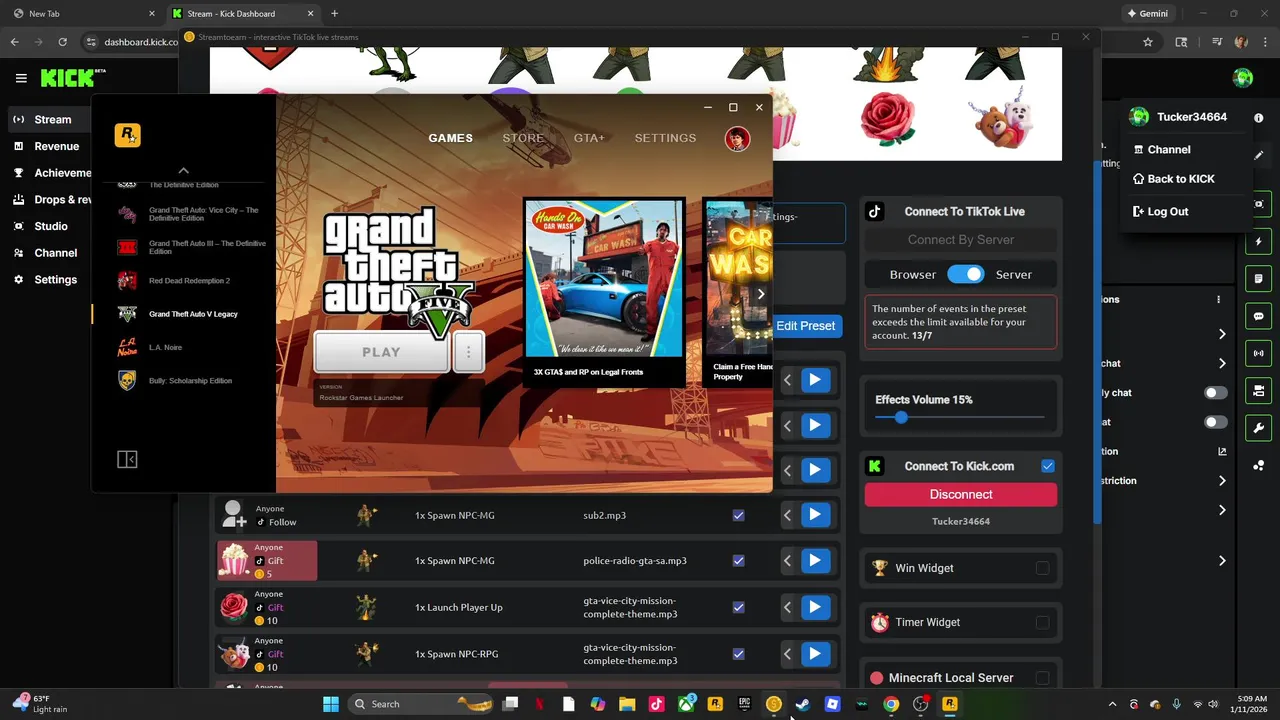Viewport: 1280px width, 720px height.
Task: Click the PLAY button for GTA V
Action: point(381,352)
